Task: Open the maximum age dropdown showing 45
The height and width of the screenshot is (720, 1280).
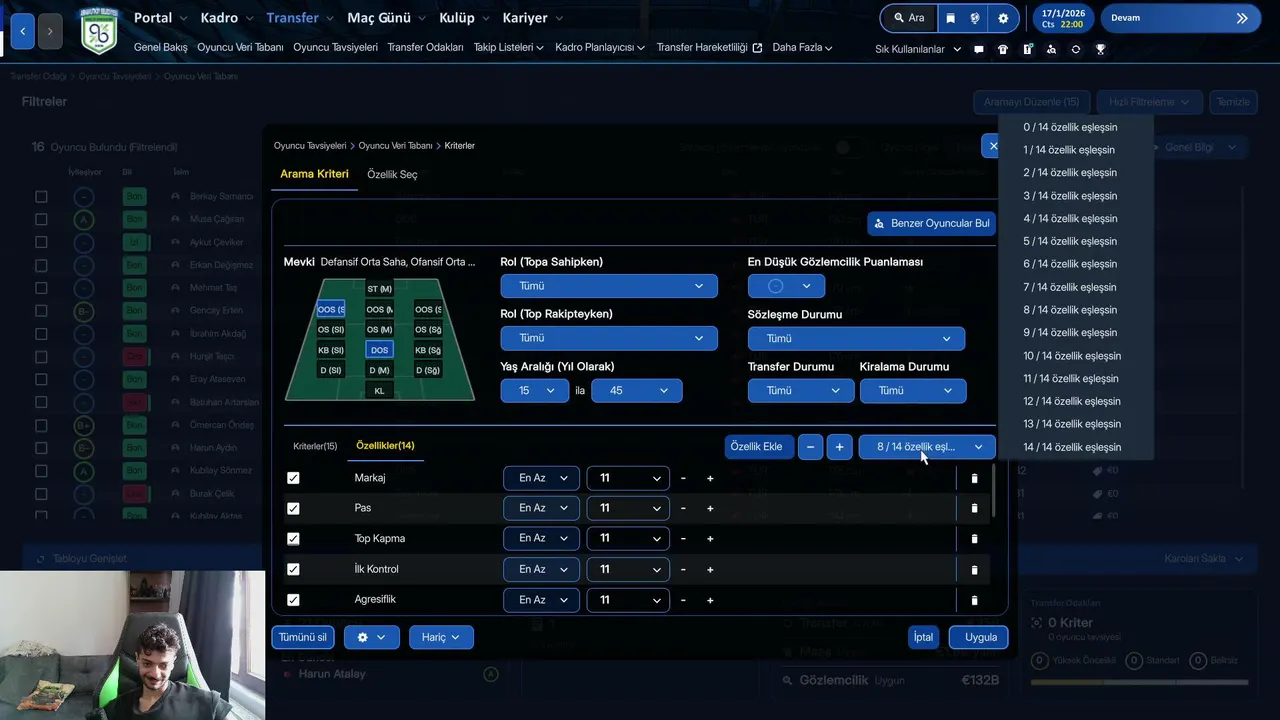Action: click(637, 391)
